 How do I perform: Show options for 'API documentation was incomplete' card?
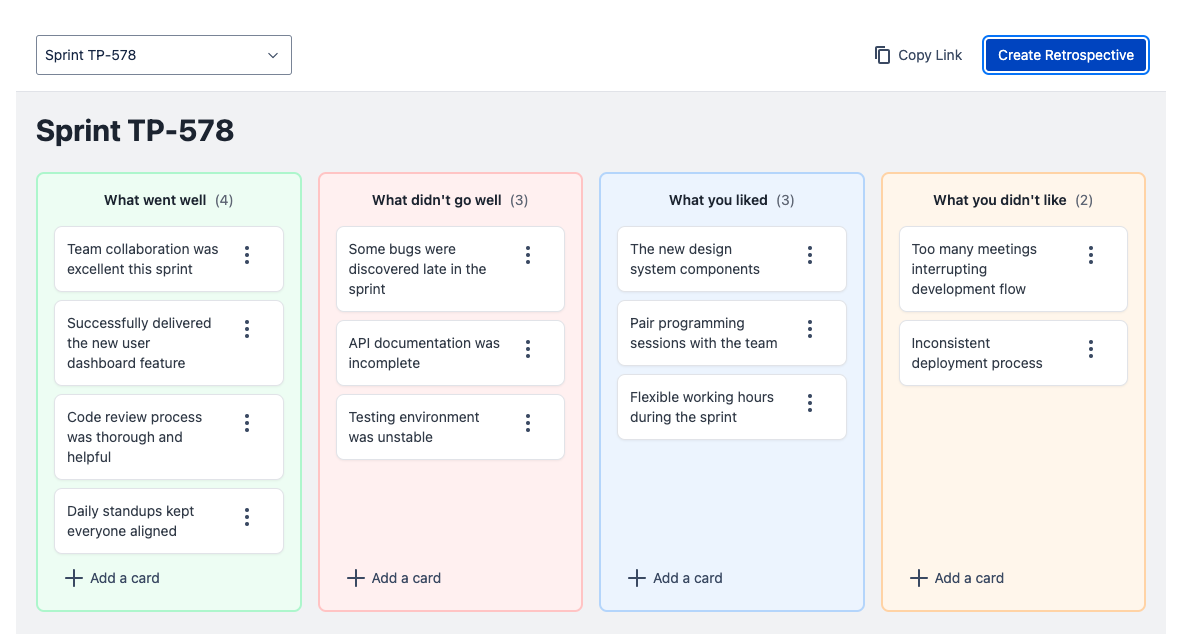(528, 349)
